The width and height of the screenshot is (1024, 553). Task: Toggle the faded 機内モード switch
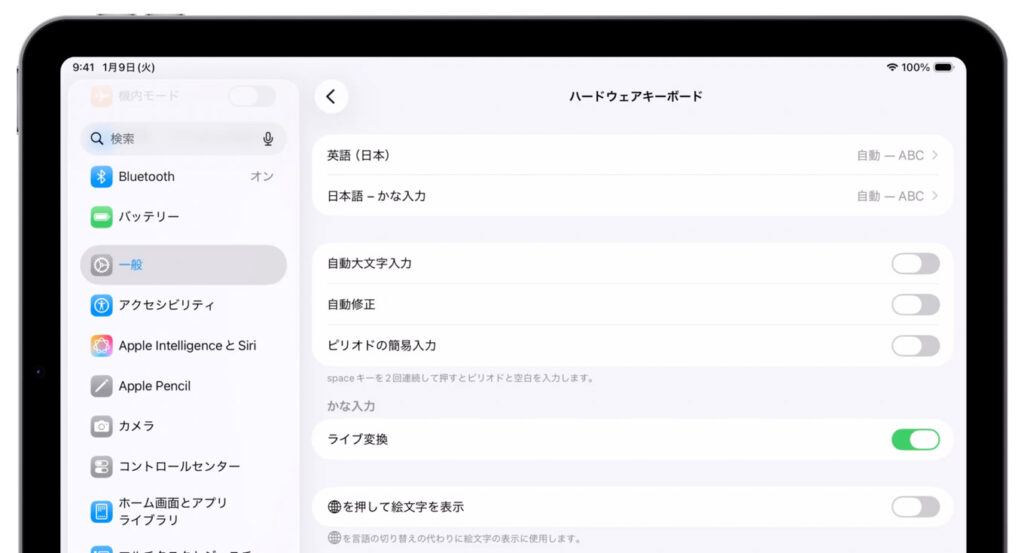coord(252,96)
